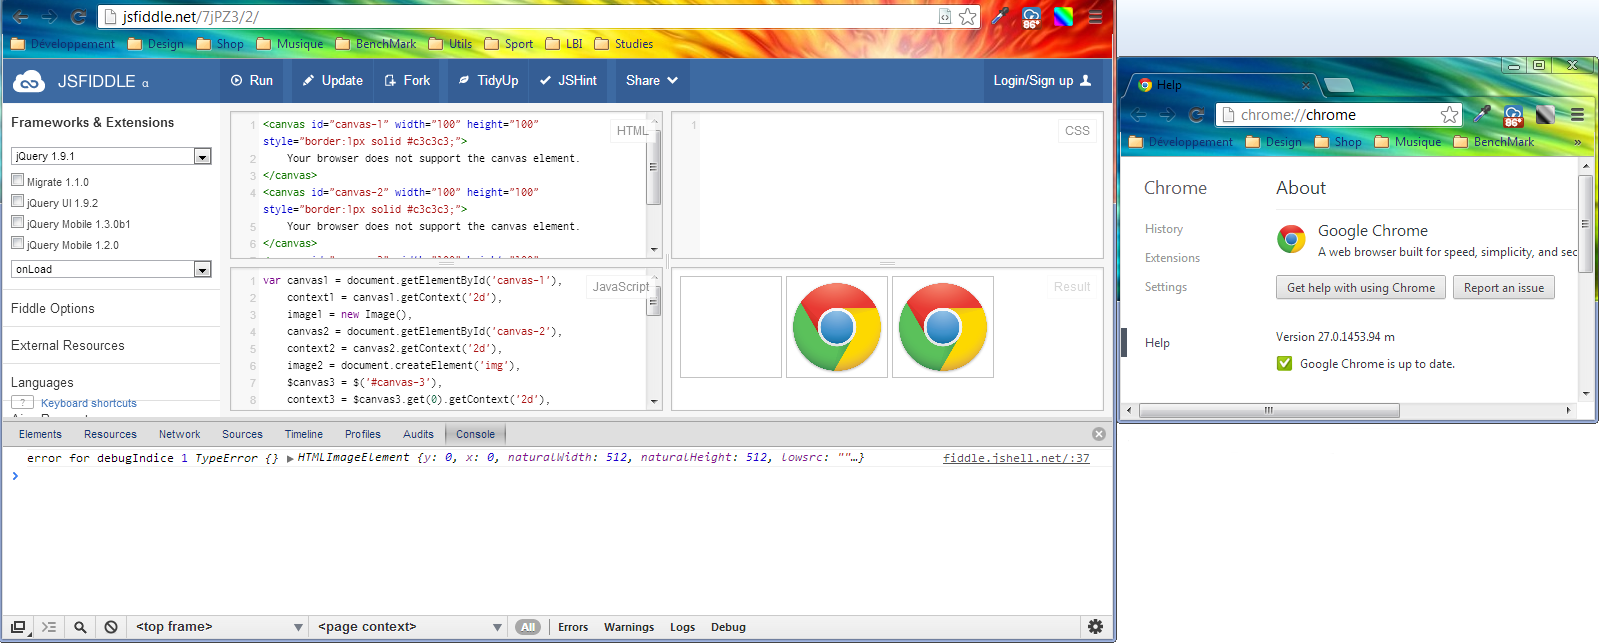Open the Studies bookmarks folder

tap(623, 44)
